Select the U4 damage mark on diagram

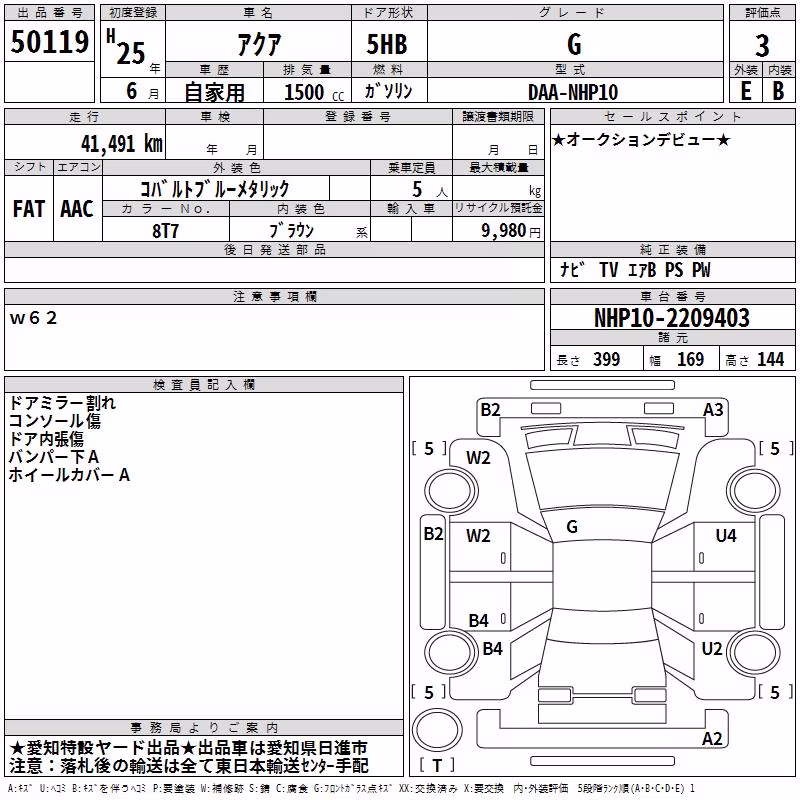coord(726,535)
